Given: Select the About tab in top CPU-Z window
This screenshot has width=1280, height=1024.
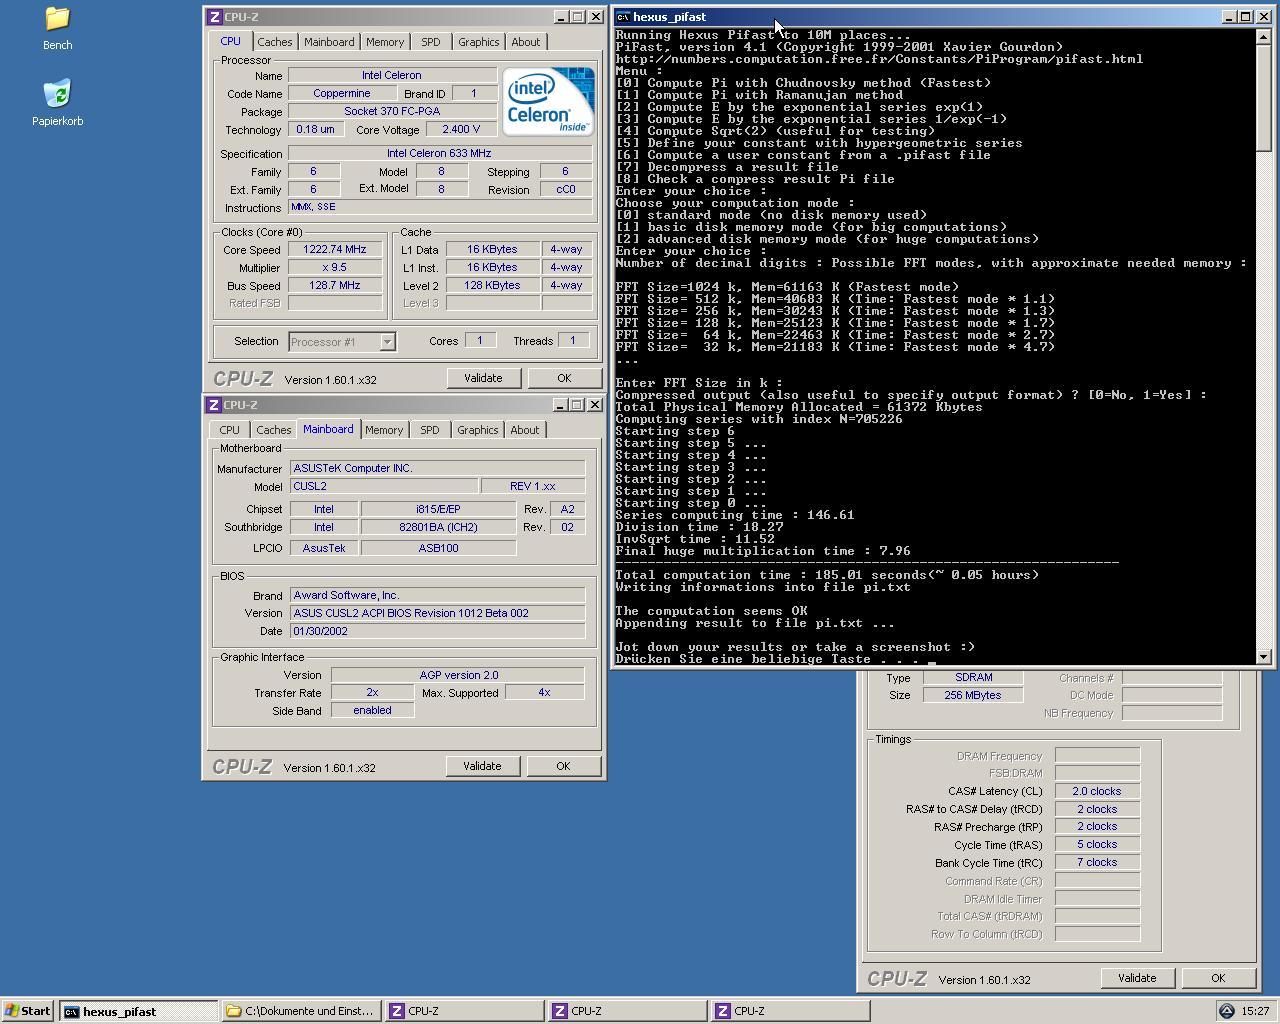Looking at the screenshot, I should coord(526,42).
